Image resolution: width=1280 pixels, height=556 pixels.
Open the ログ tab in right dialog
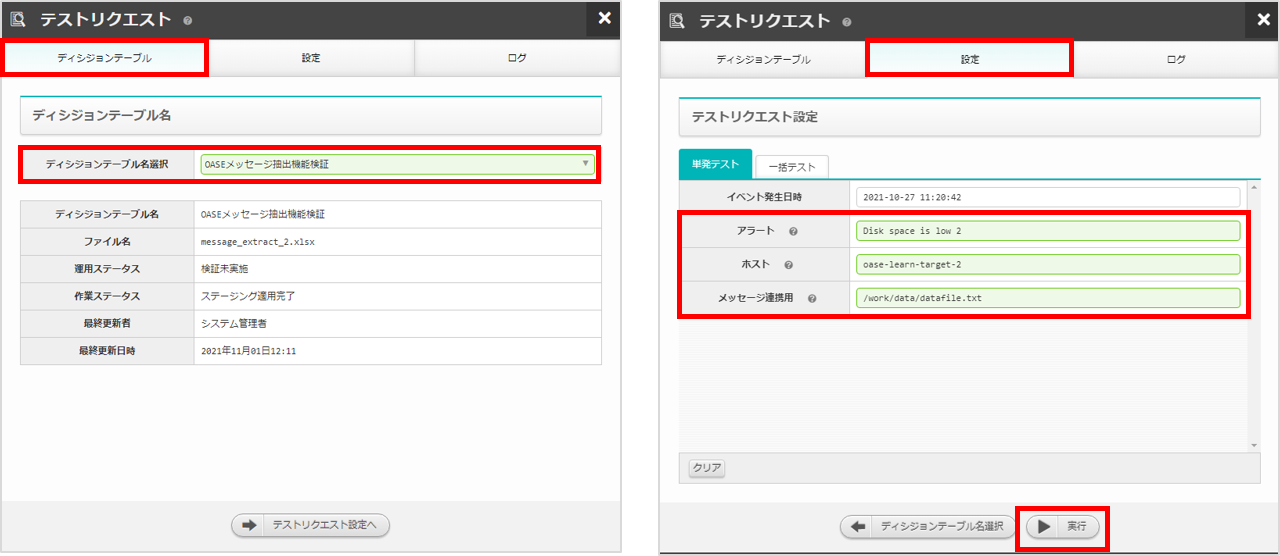(x=1176, y=59)
